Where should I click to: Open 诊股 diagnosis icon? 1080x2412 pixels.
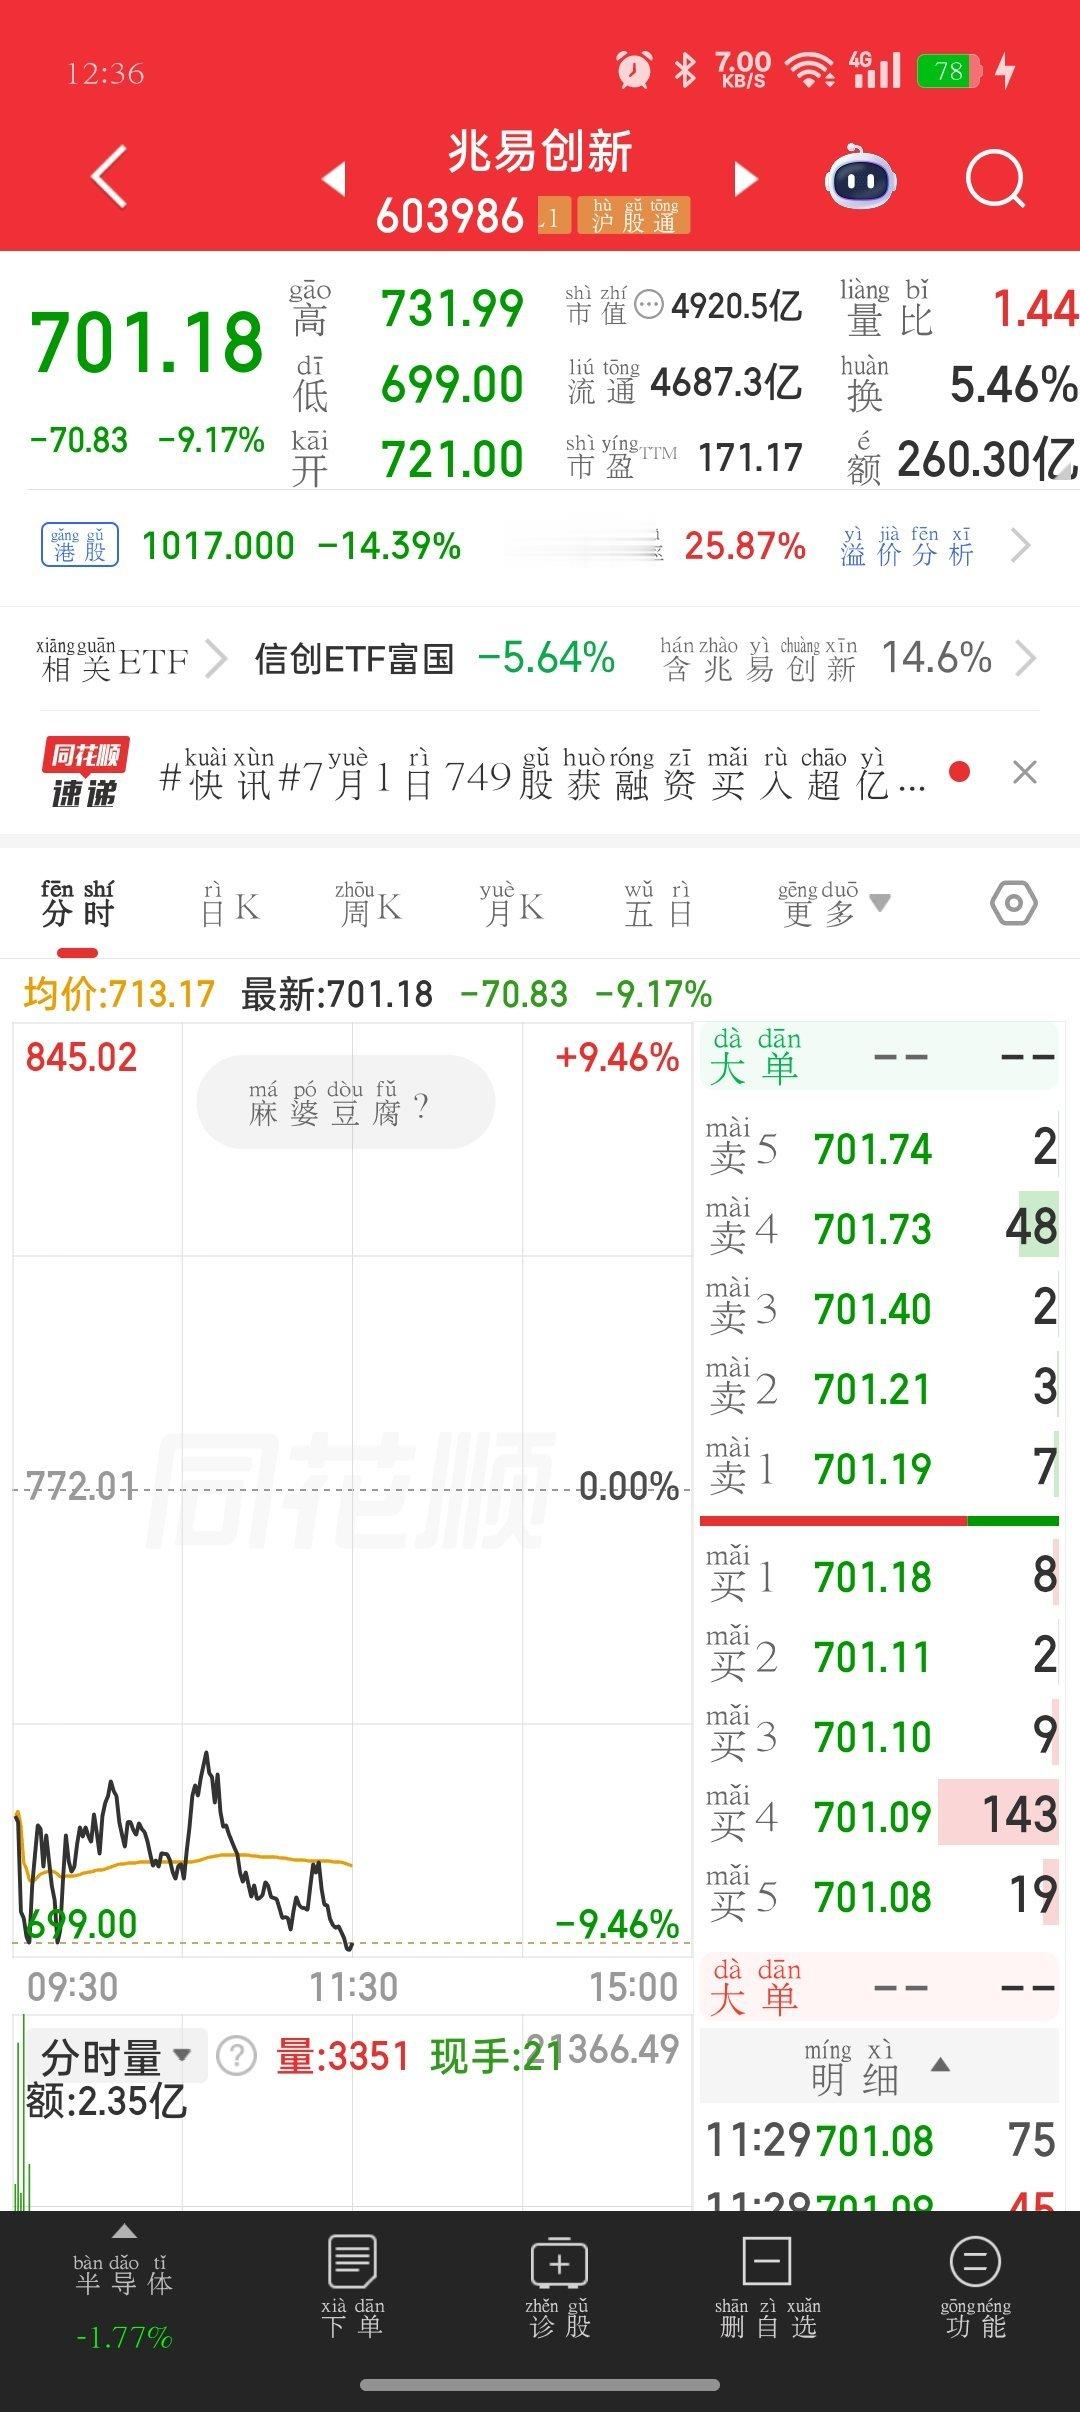(x=559, y=2287)
